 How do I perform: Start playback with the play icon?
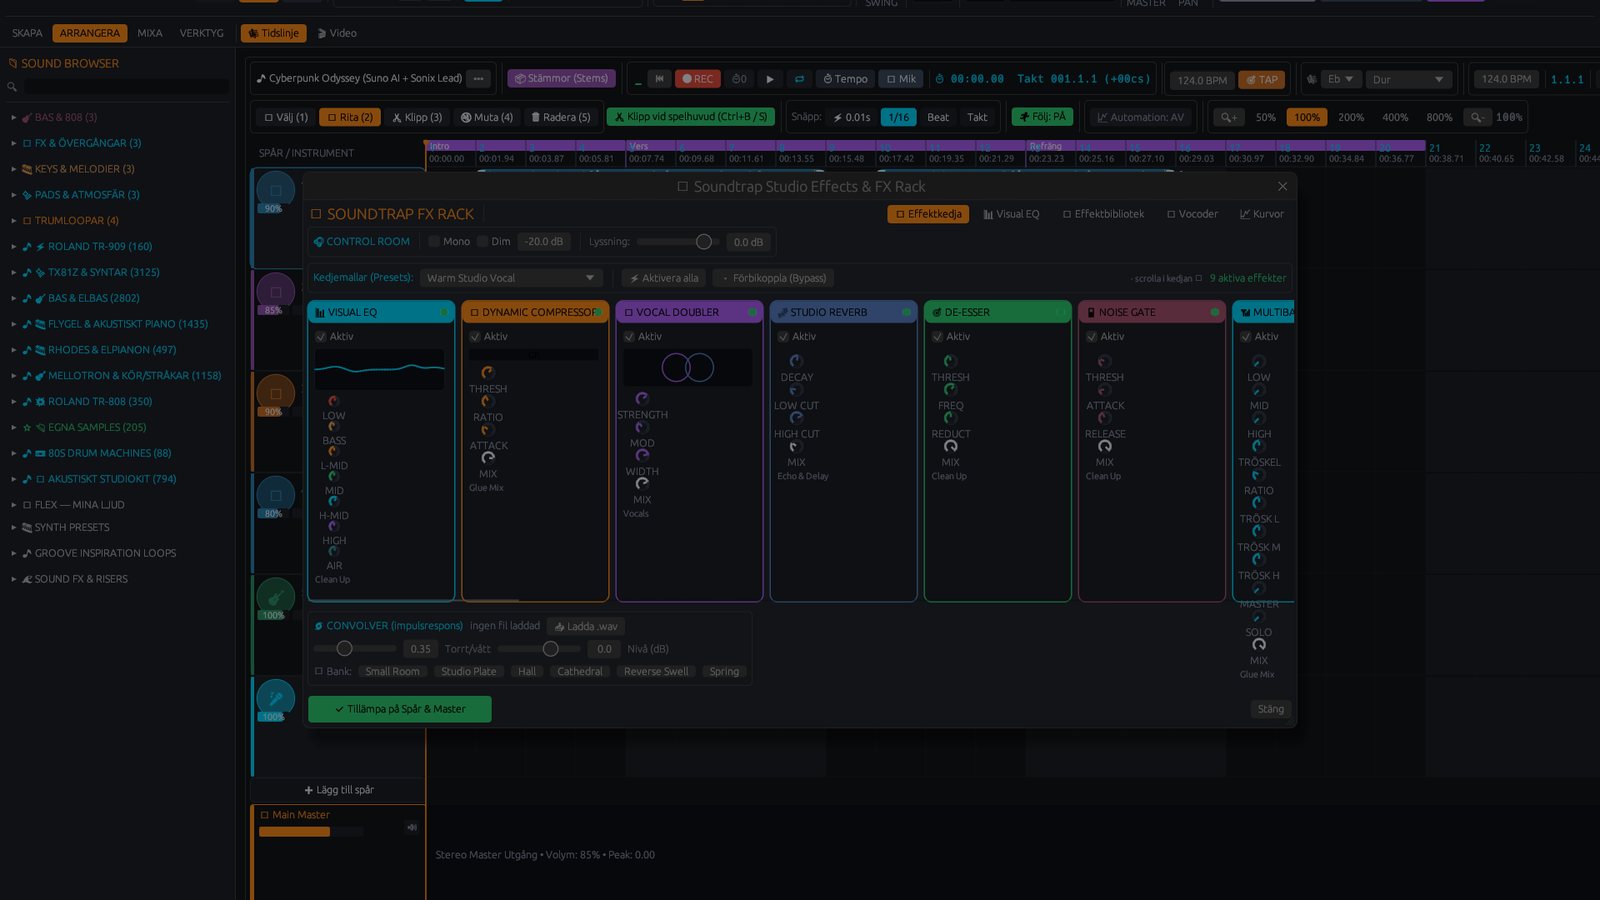pyautogui.click(x=769, y=79)
